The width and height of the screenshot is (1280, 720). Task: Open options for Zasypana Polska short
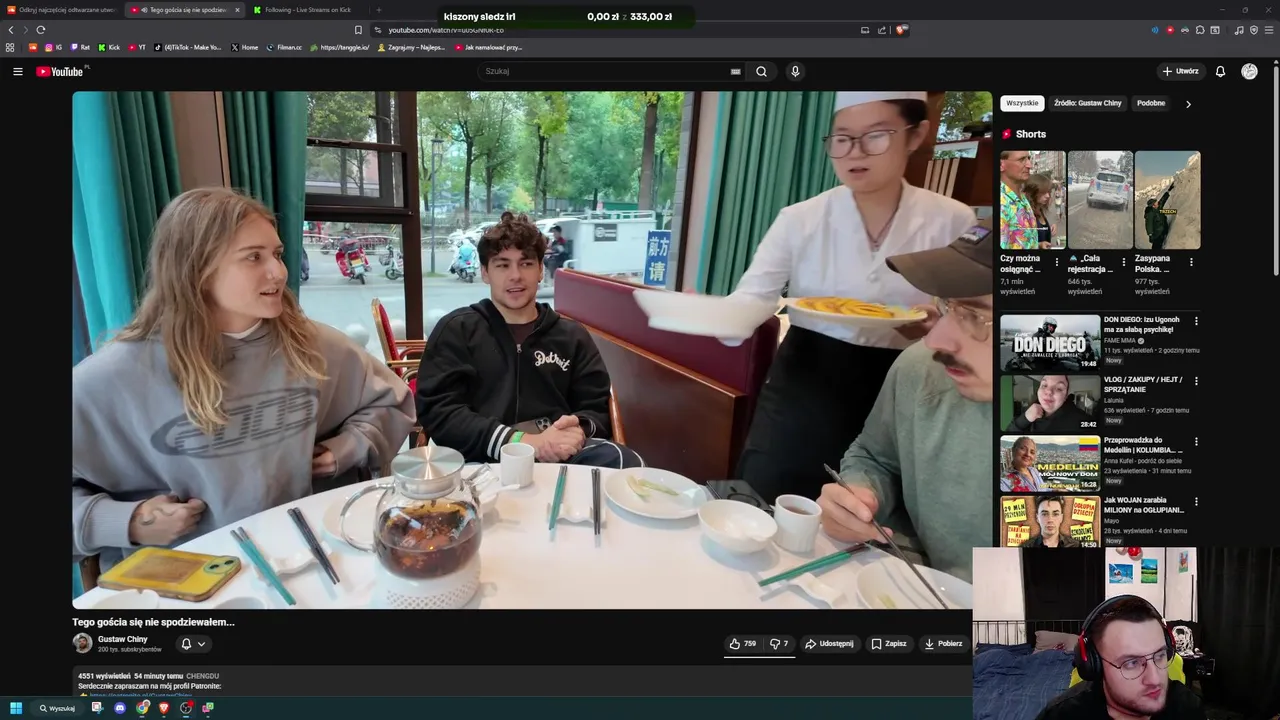tap(1191, 262)
